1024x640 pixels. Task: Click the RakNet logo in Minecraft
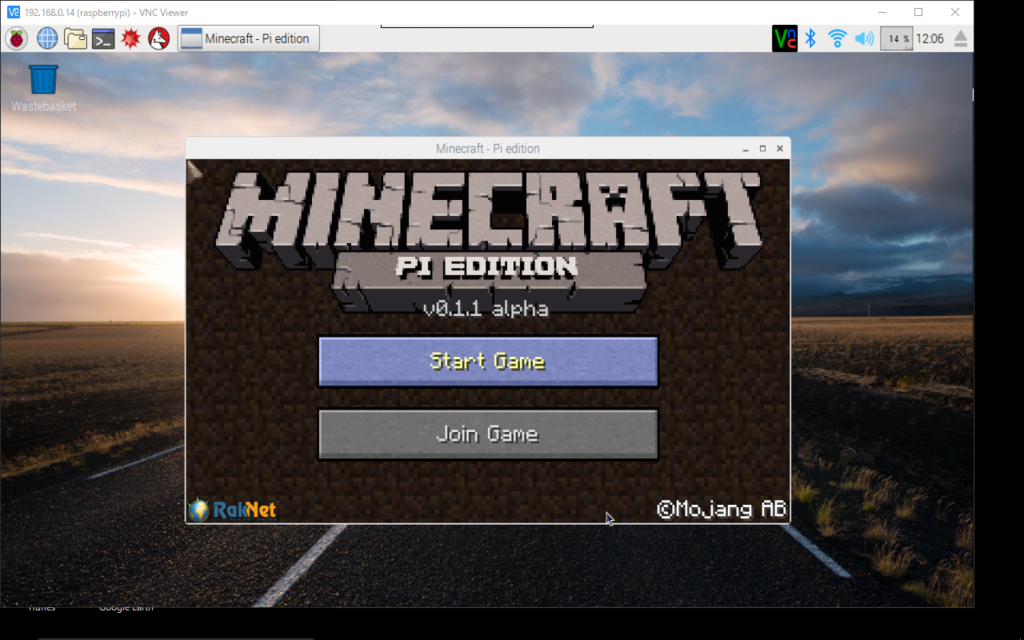coord(232,509)
